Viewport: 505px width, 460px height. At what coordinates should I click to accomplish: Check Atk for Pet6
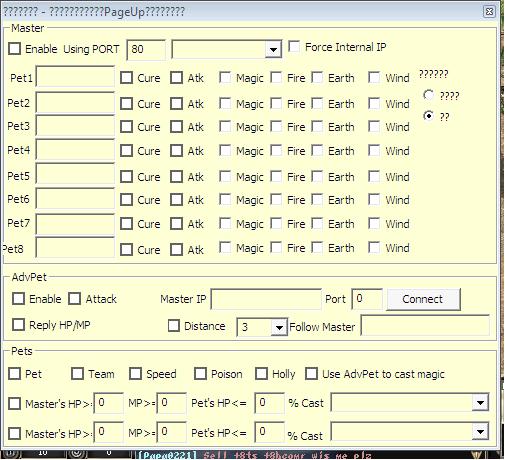tap(176, 200)
